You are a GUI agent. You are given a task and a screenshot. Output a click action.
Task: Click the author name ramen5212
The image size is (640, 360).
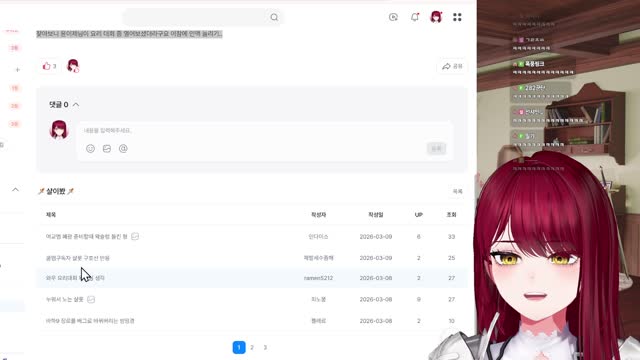point(318,278)
